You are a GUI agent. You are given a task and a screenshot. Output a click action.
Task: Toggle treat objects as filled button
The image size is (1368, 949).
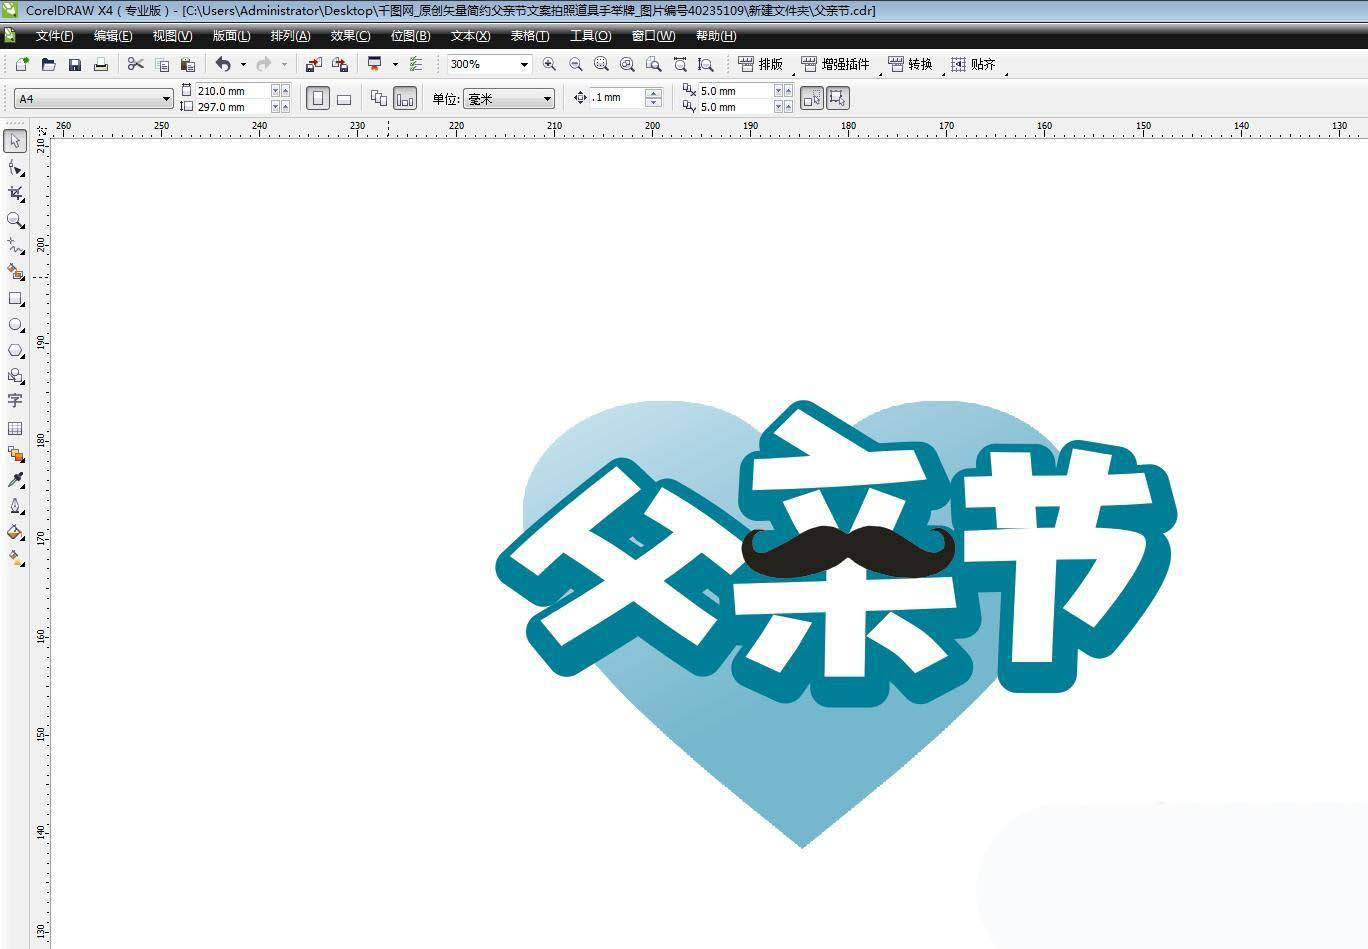coord(811,98)
